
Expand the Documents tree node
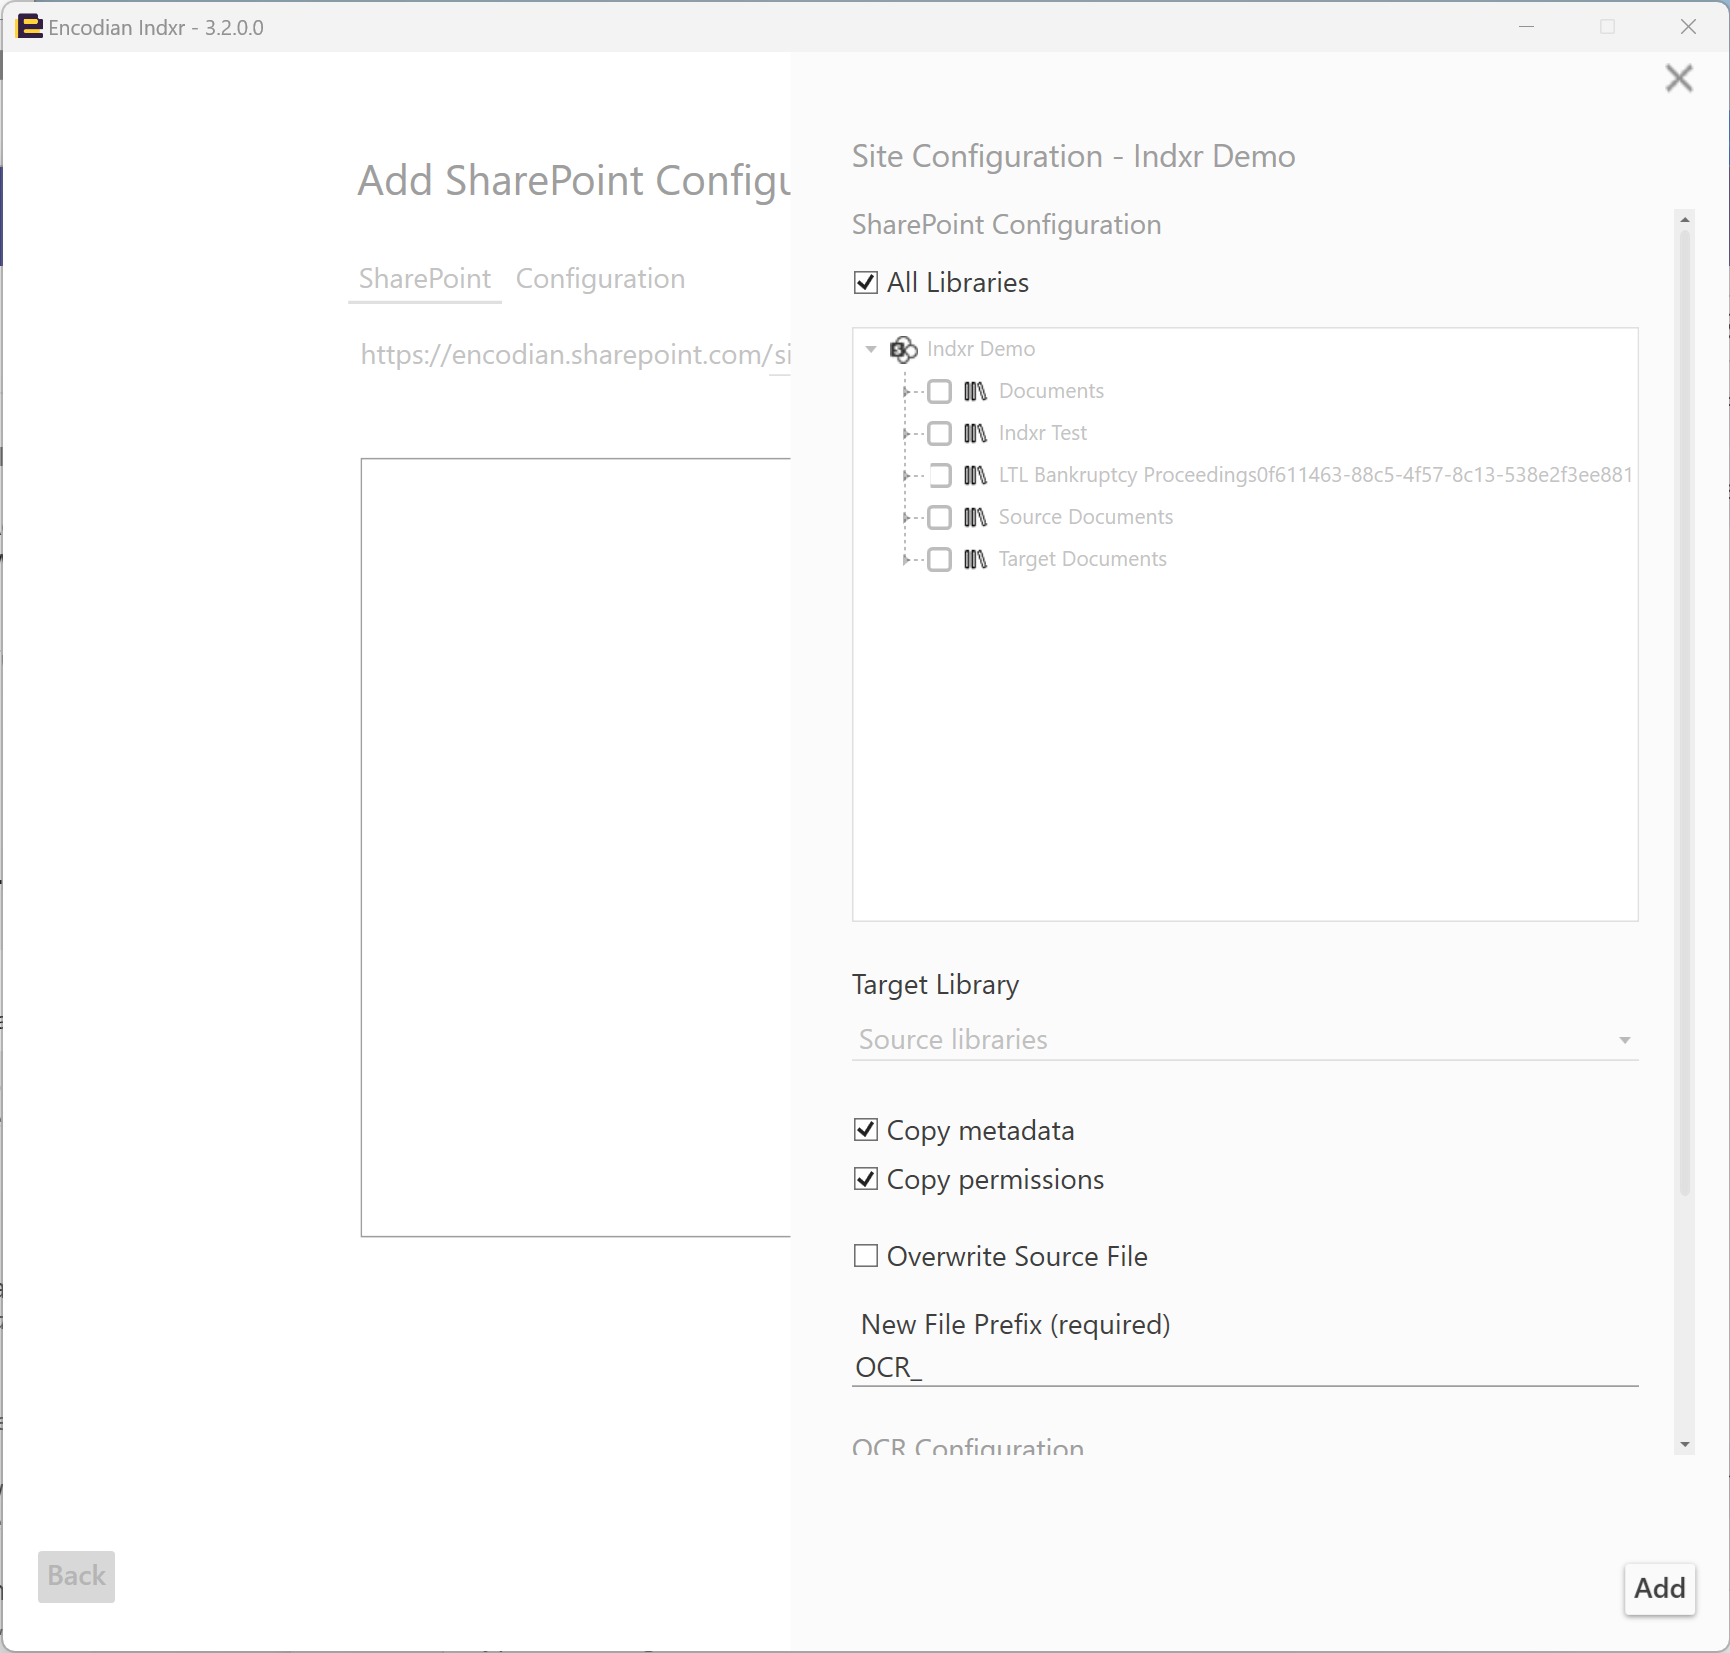point(906,391)
